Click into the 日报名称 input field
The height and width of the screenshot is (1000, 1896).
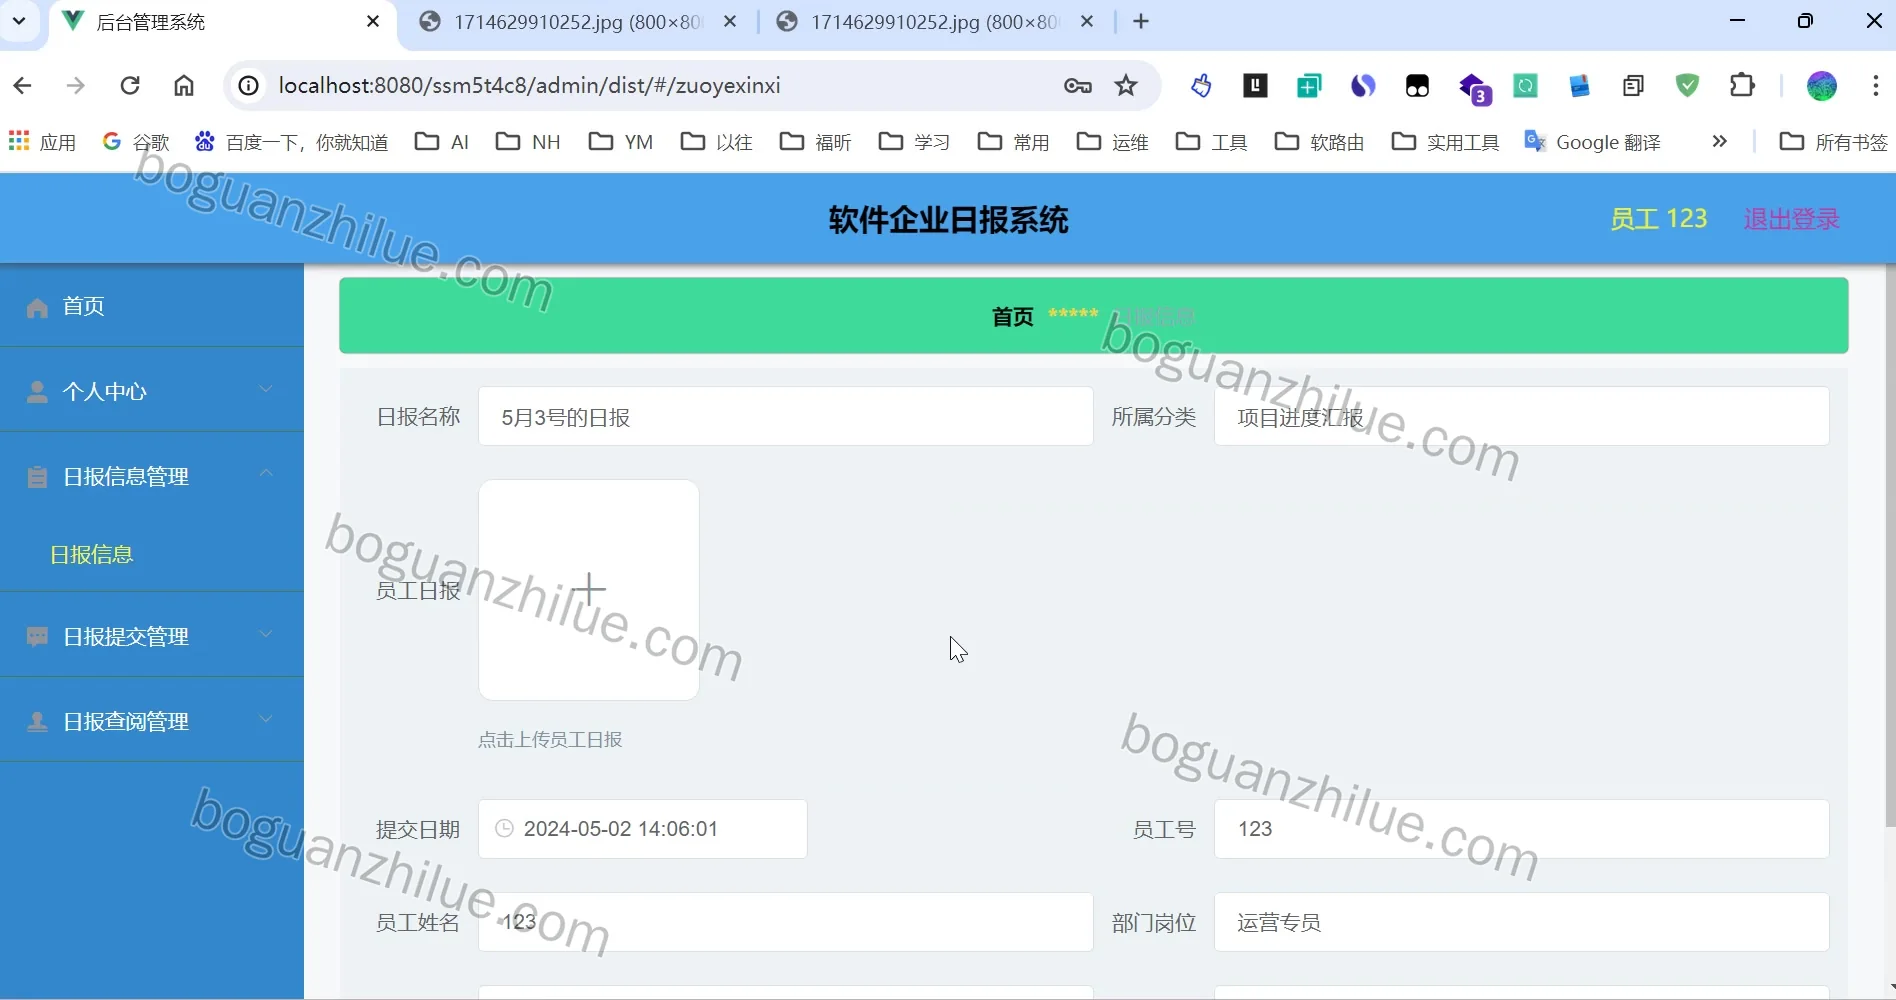[x=786, y=417]
